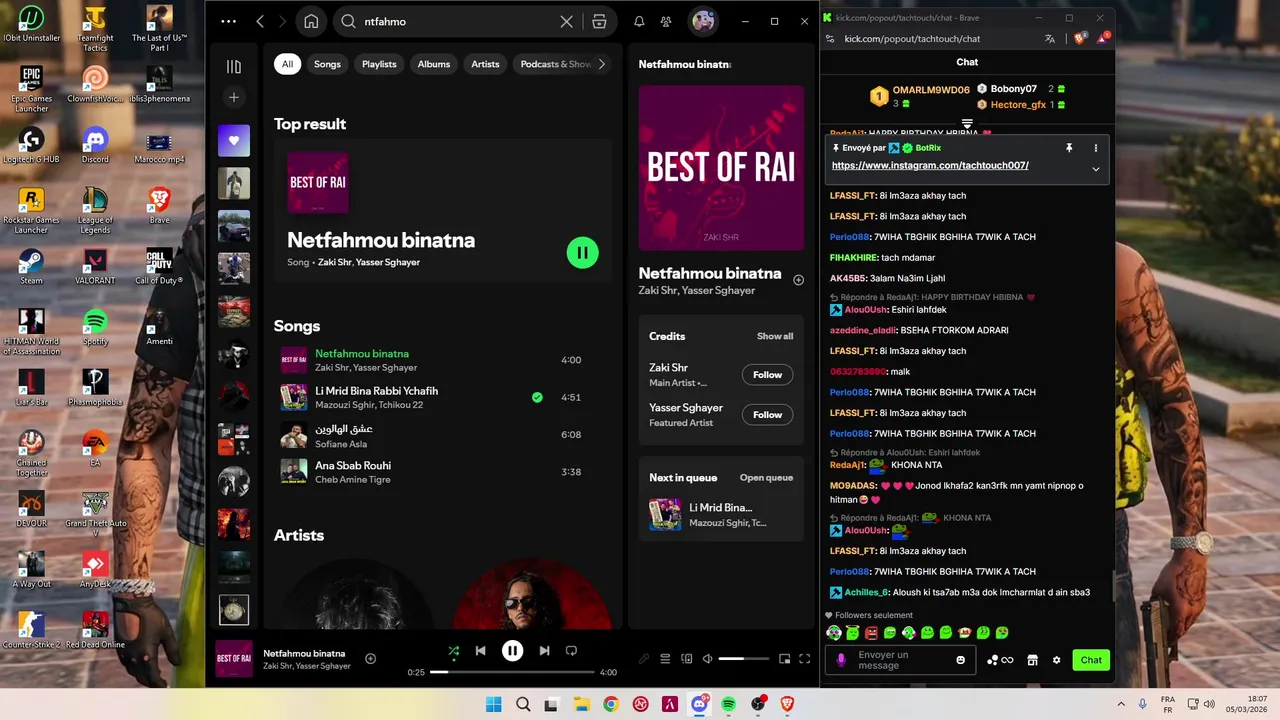Unpin the pinned BotRix message
1280x720 pixels.
[1069, 148]
